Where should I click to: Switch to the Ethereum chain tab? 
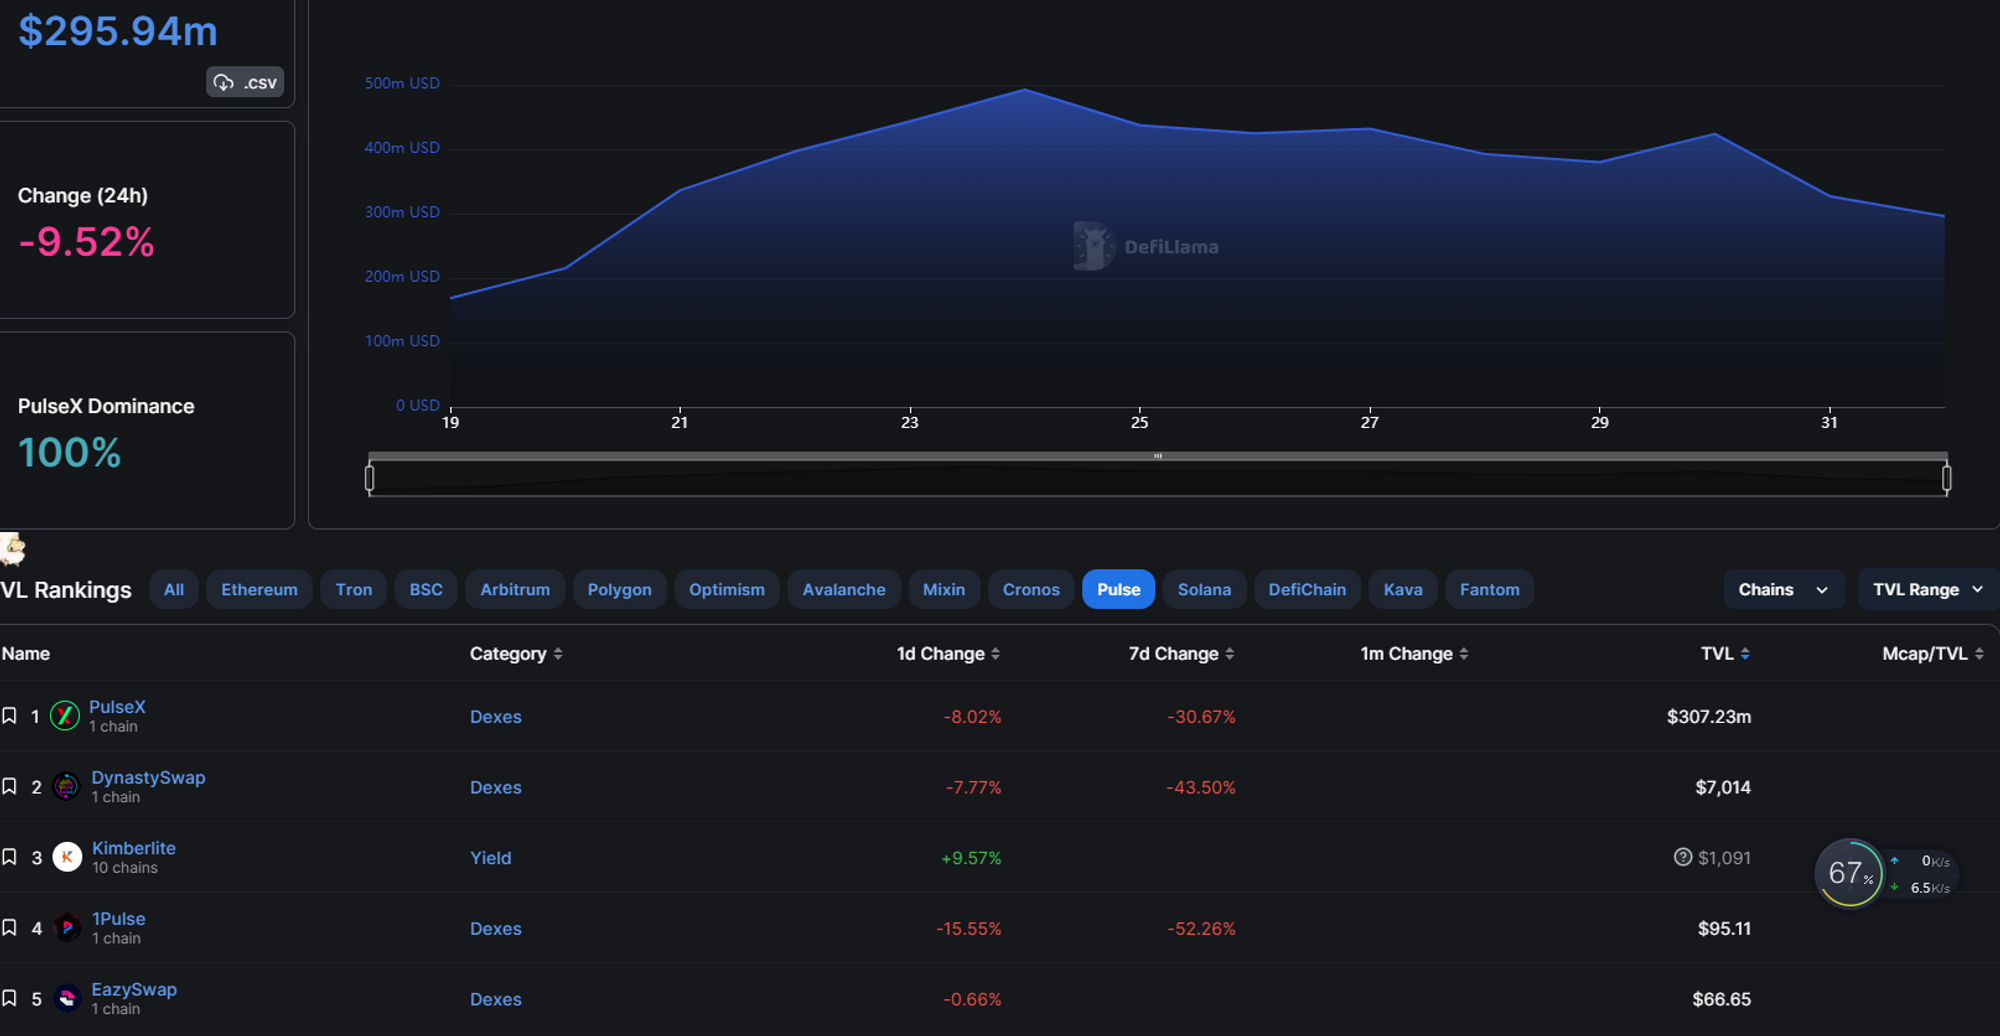(x=259, y=590)
